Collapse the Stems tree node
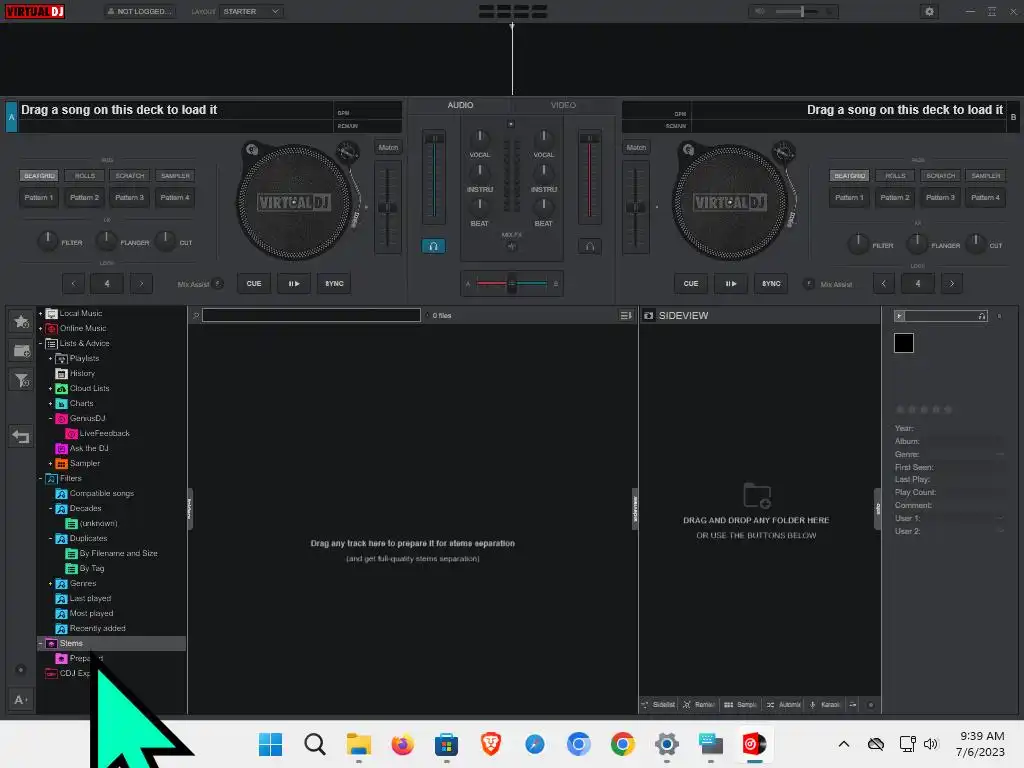Image resolution: width=1024 pixels, height=768 pixels. [40, 643]
